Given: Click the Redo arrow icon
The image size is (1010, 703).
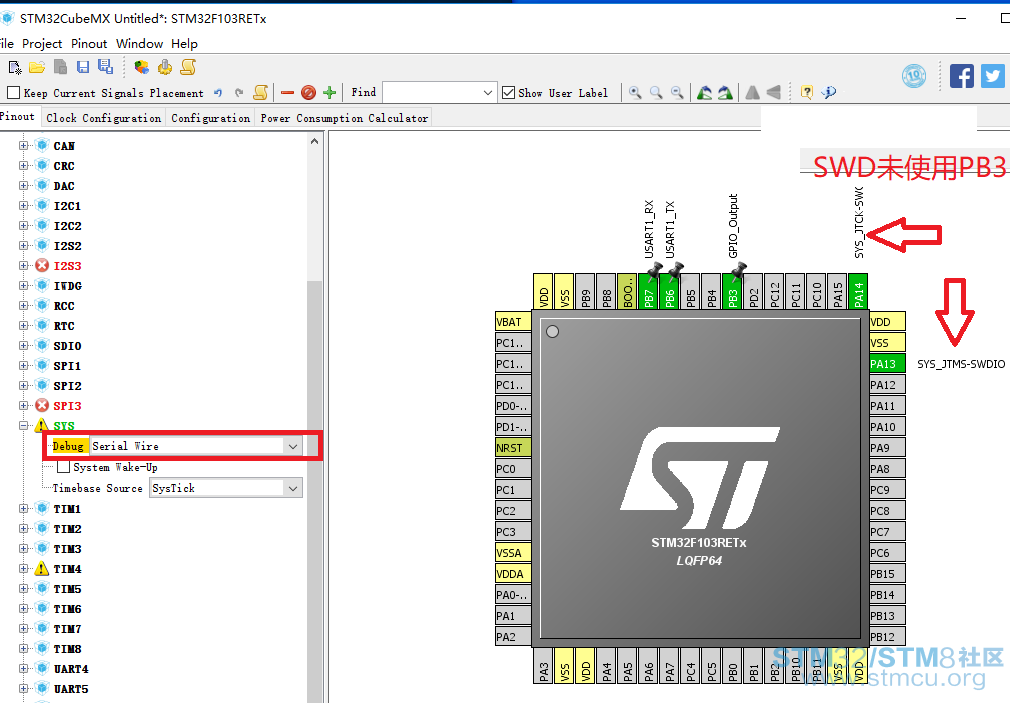Looking at the screenshot, I should pos(239,93).
